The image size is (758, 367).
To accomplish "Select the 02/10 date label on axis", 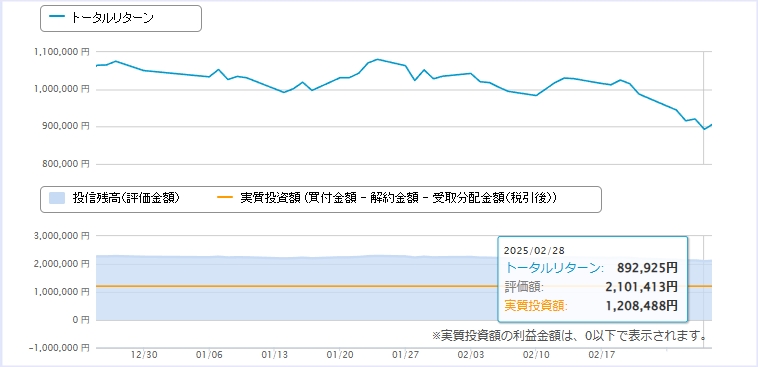I will 536,355.
